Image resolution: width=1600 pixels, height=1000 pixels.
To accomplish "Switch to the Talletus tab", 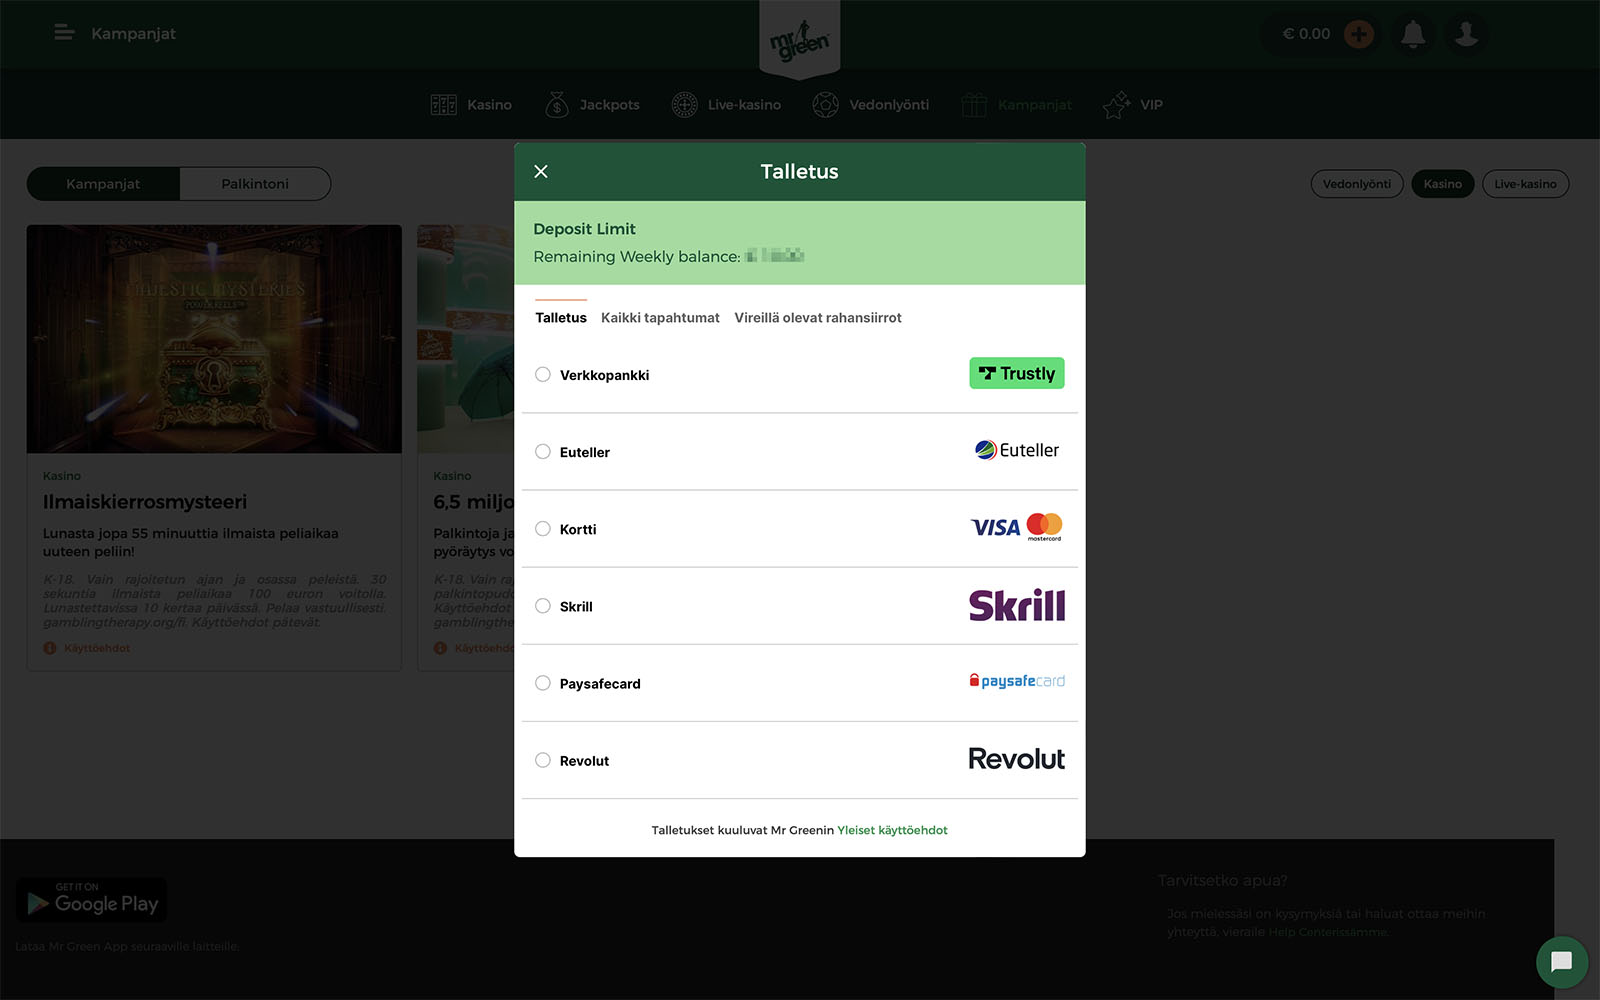I will [x=561, y=317].
